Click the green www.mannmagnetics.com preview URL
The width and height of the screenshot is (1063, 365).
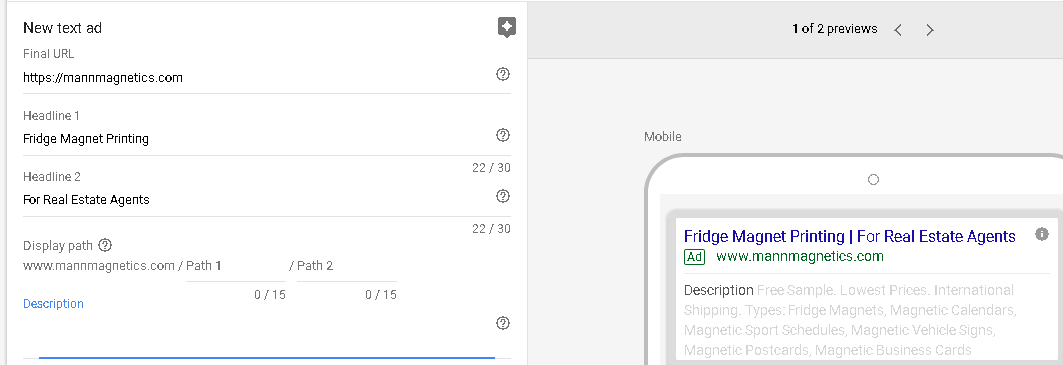tap(799, 256)
